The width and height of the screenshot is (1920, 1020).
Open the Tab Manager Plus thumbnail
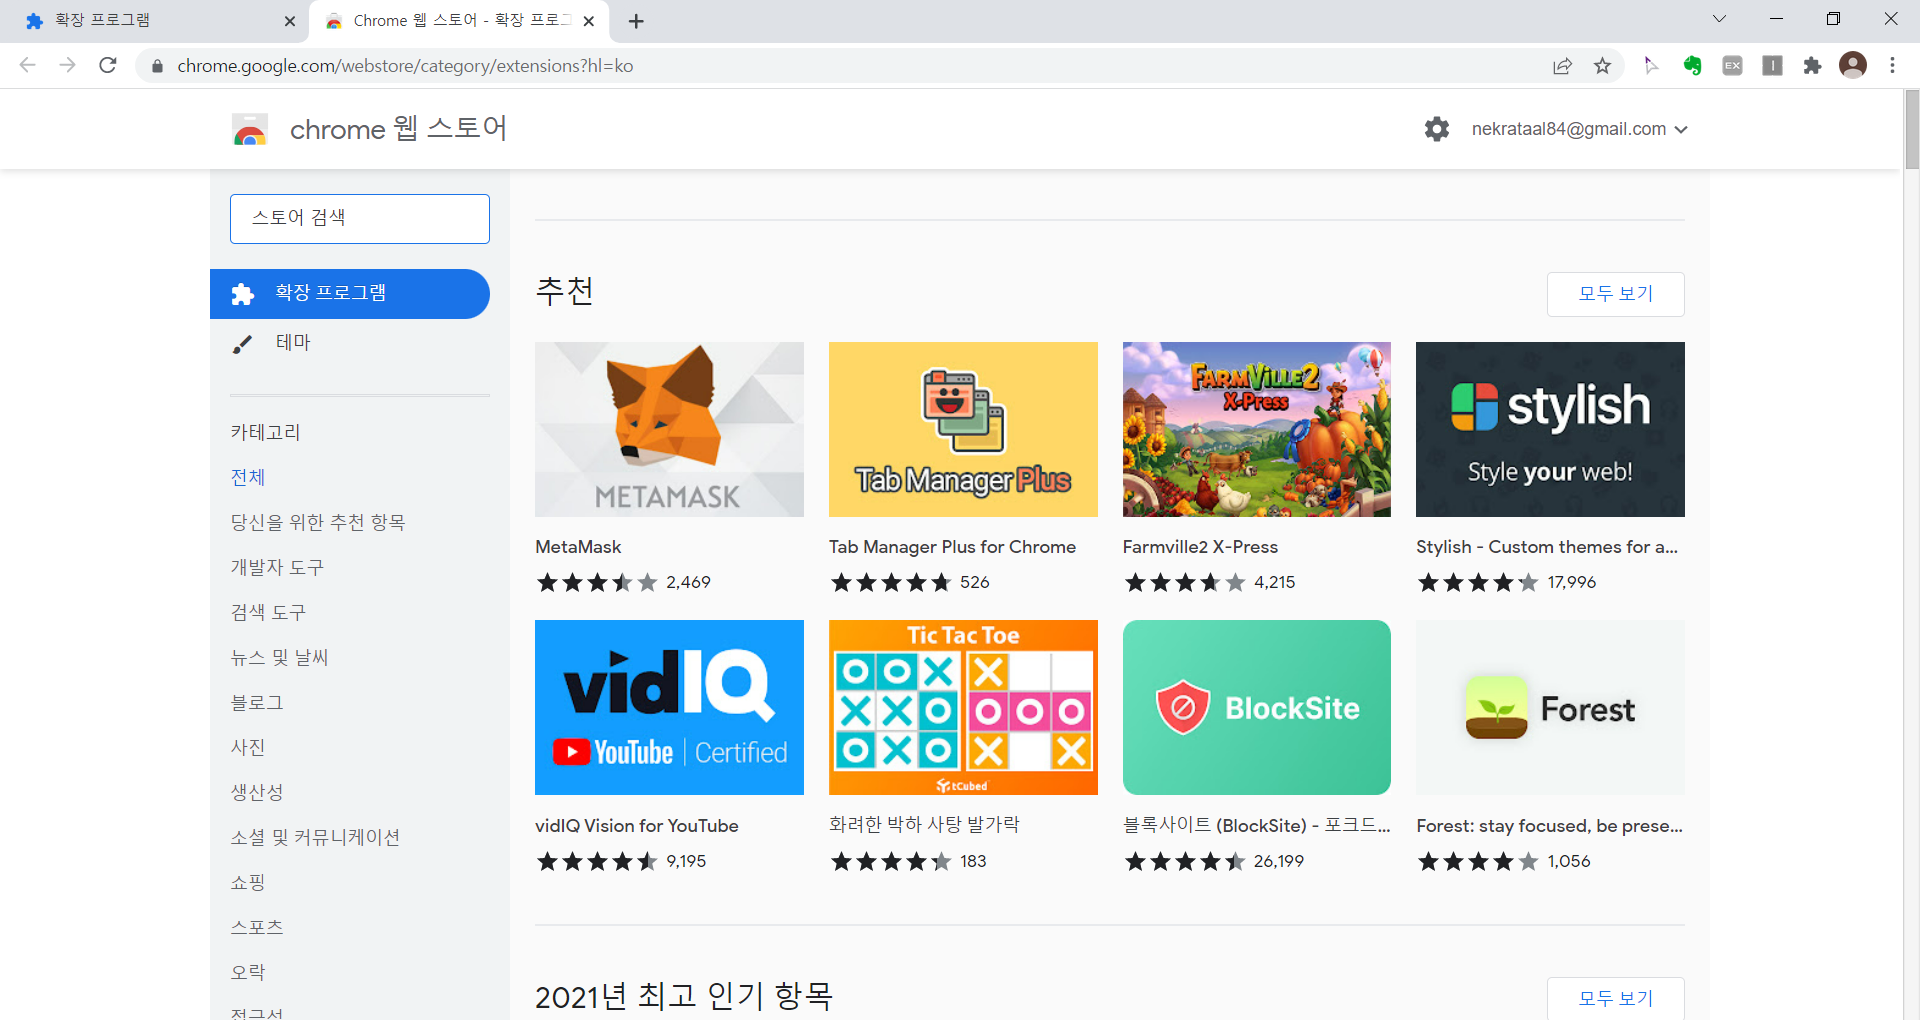pyautogui.click(x=963, y=430)
